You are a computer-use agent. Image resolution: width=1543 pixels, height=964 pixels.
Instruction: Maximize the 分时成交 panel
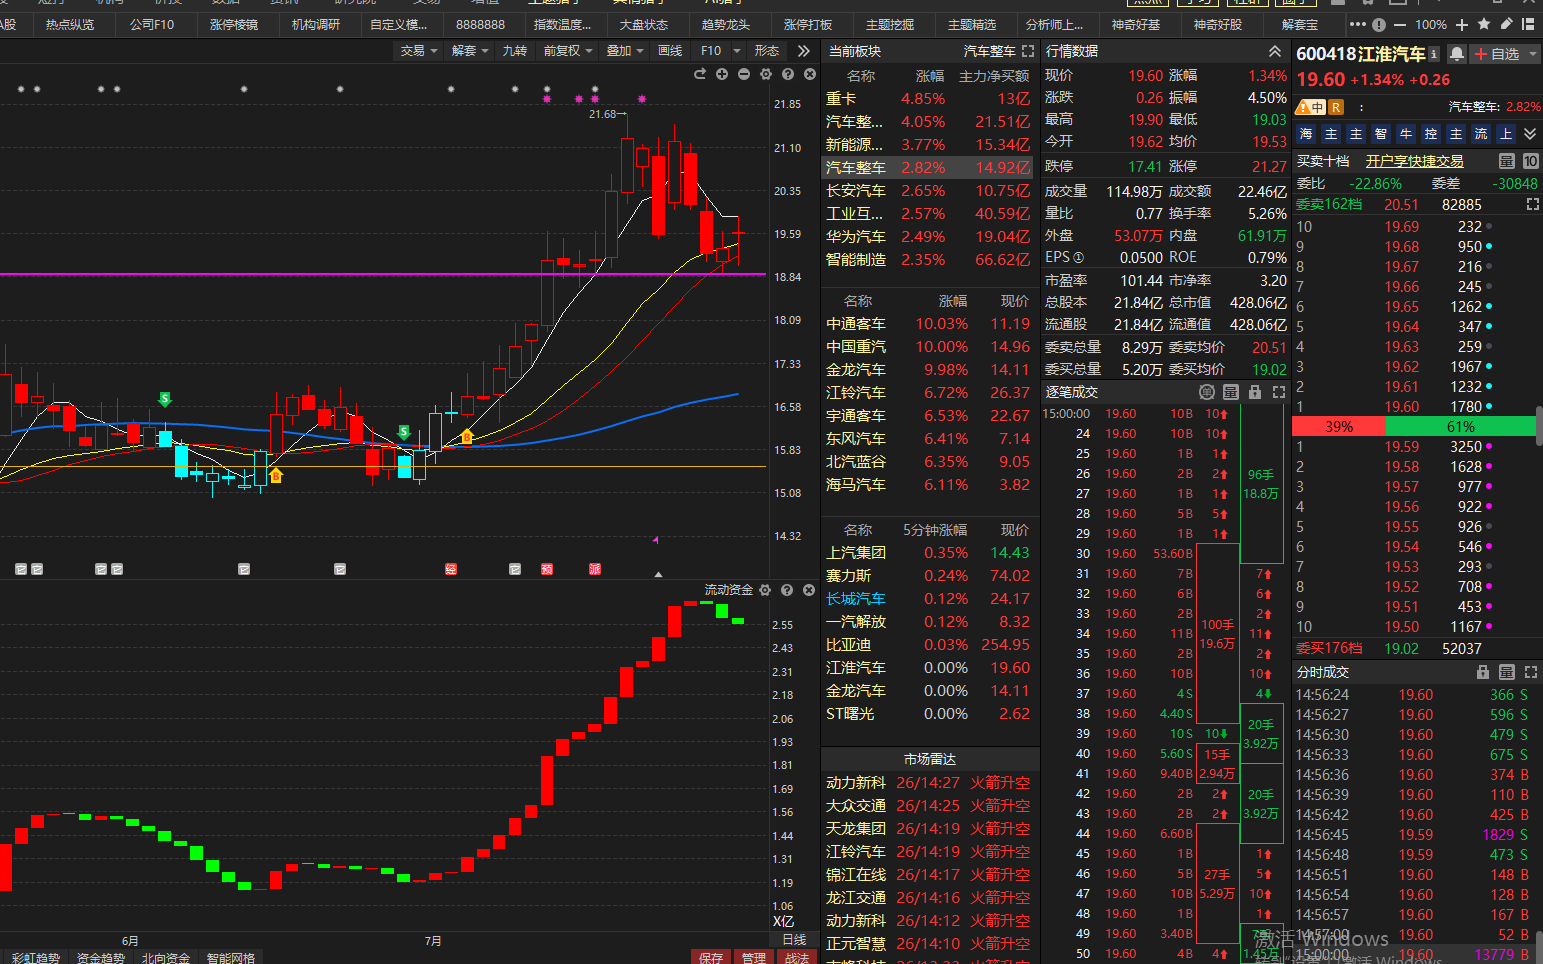click(1531, 672)
